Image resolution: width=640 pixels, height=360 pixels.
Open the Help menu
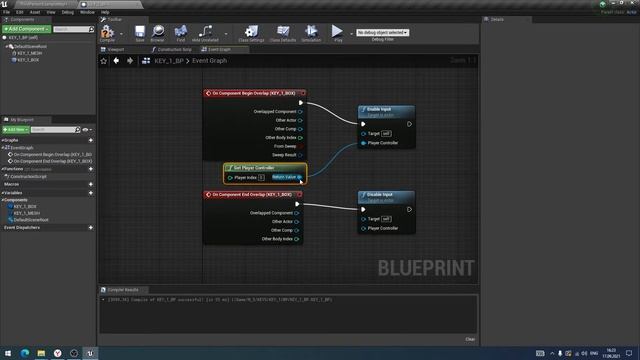pyautogui.click(x=105, y=12)
